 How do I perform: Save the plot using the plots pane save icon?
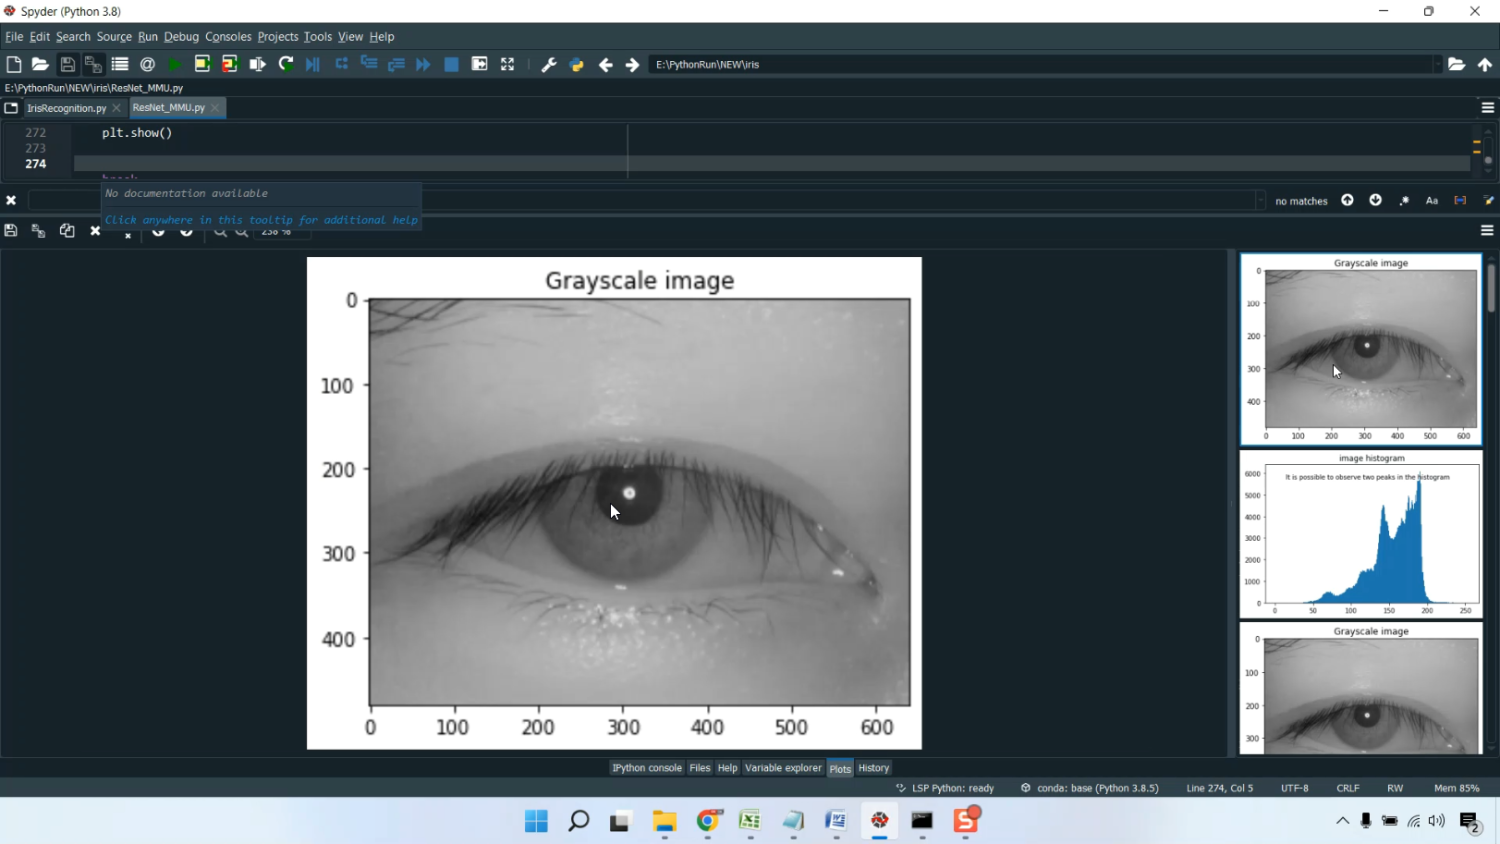(11, 231)
